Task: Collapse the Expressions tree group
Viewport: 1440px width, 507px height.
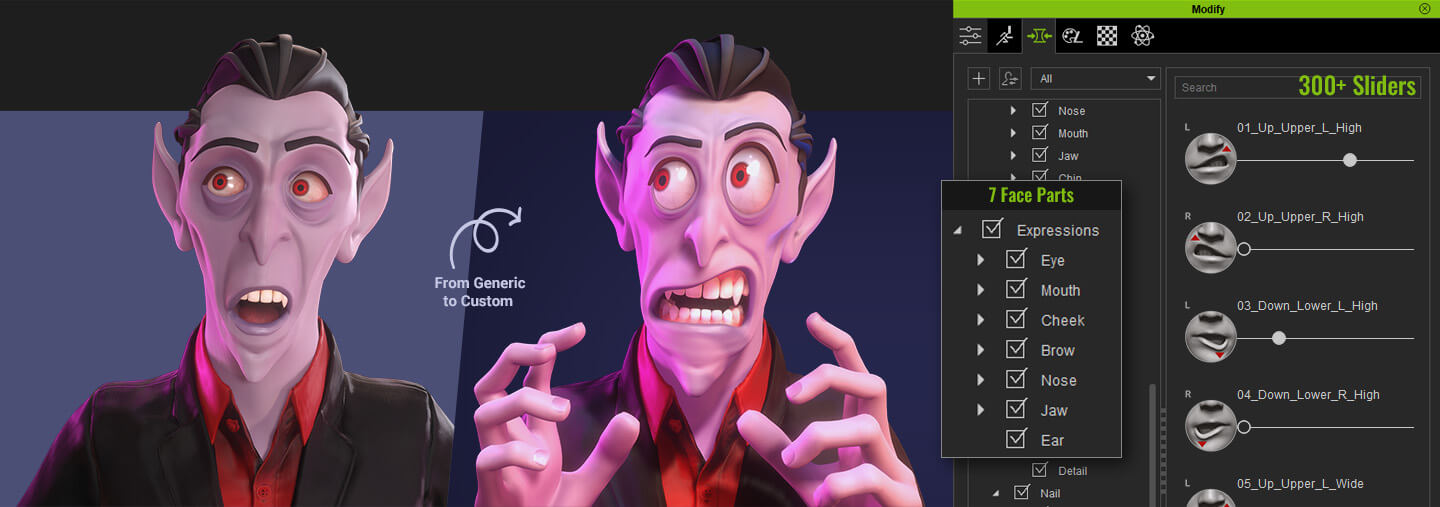Action: (958, 230)
